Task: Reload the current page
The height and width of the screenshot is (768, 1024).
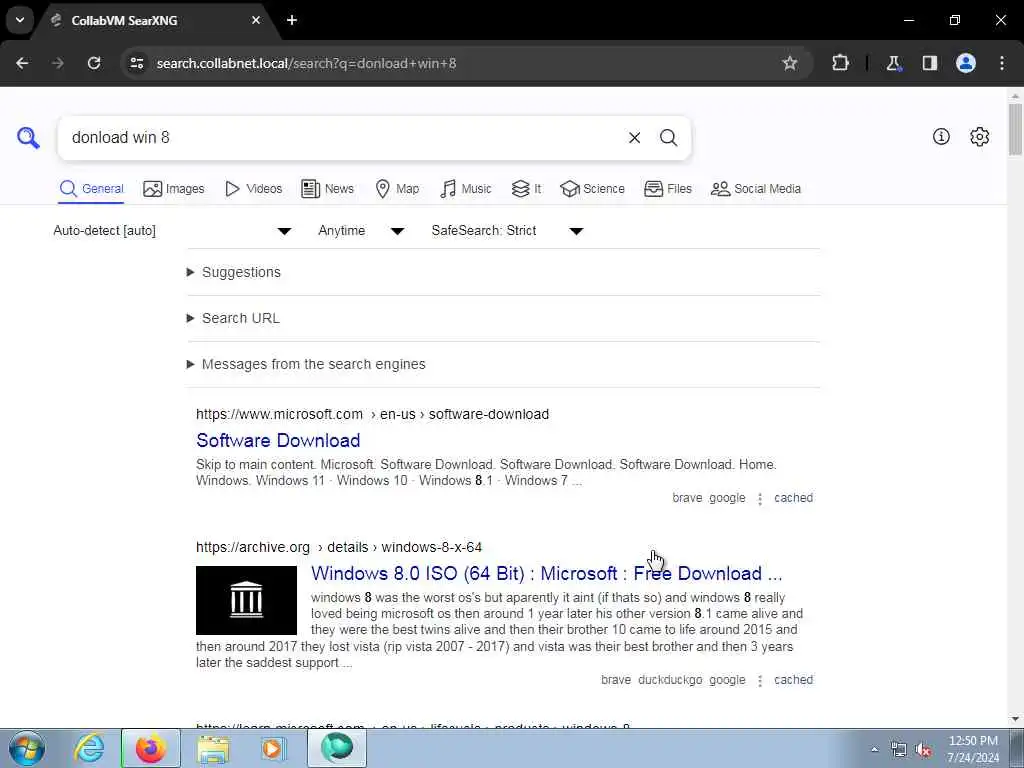Action: coord(94,63)
